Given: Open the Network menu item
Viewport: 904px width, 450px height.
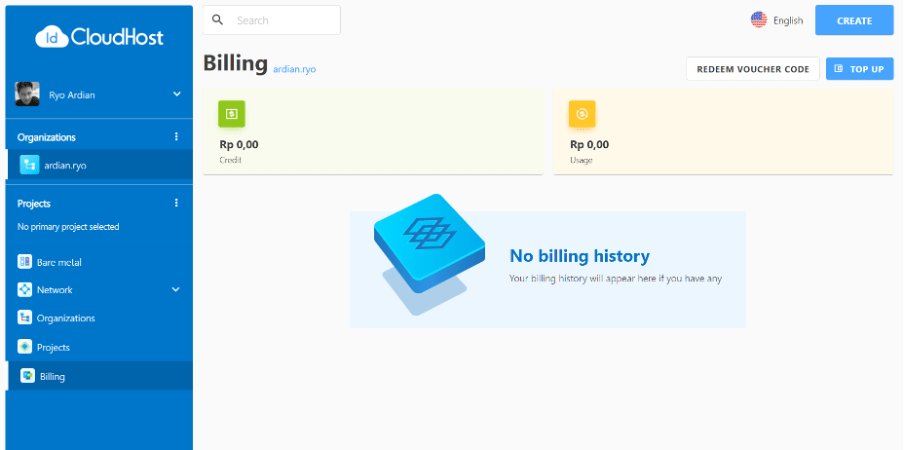Looking at the screenshot, I should pyautogui.click(x=99, y=290).
